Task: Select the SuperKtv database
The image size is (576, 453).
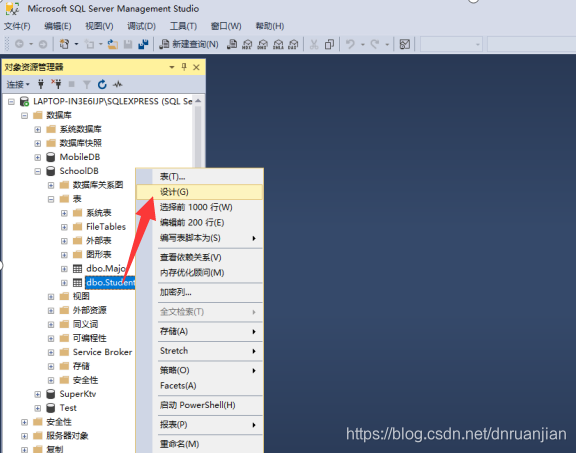Action: pyautogui.click(x=78, y=394)
